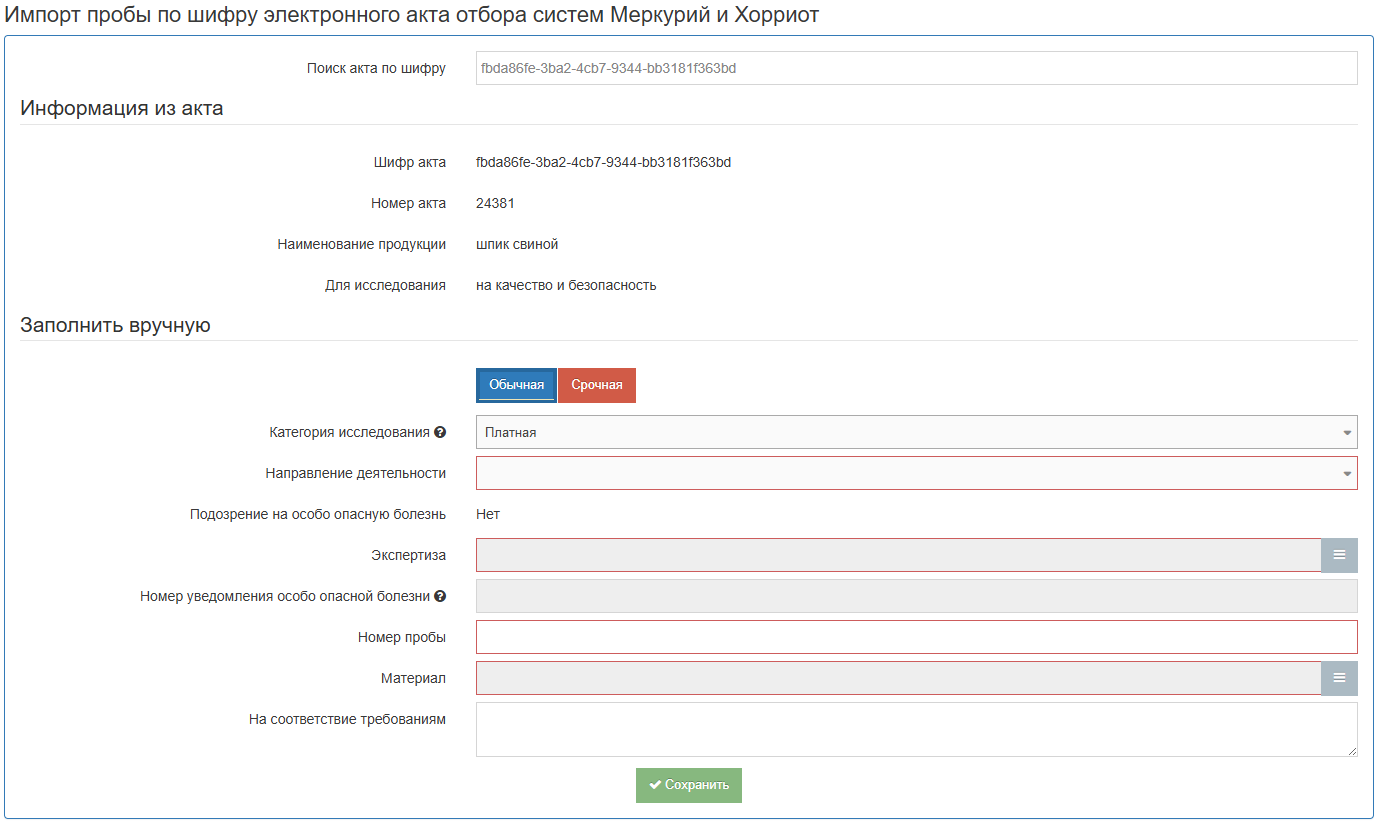Image resolution: width=1375 pixels, height=822 pixels.
Task: Click into the Номер пробы input
Action: tap(916, 637)
